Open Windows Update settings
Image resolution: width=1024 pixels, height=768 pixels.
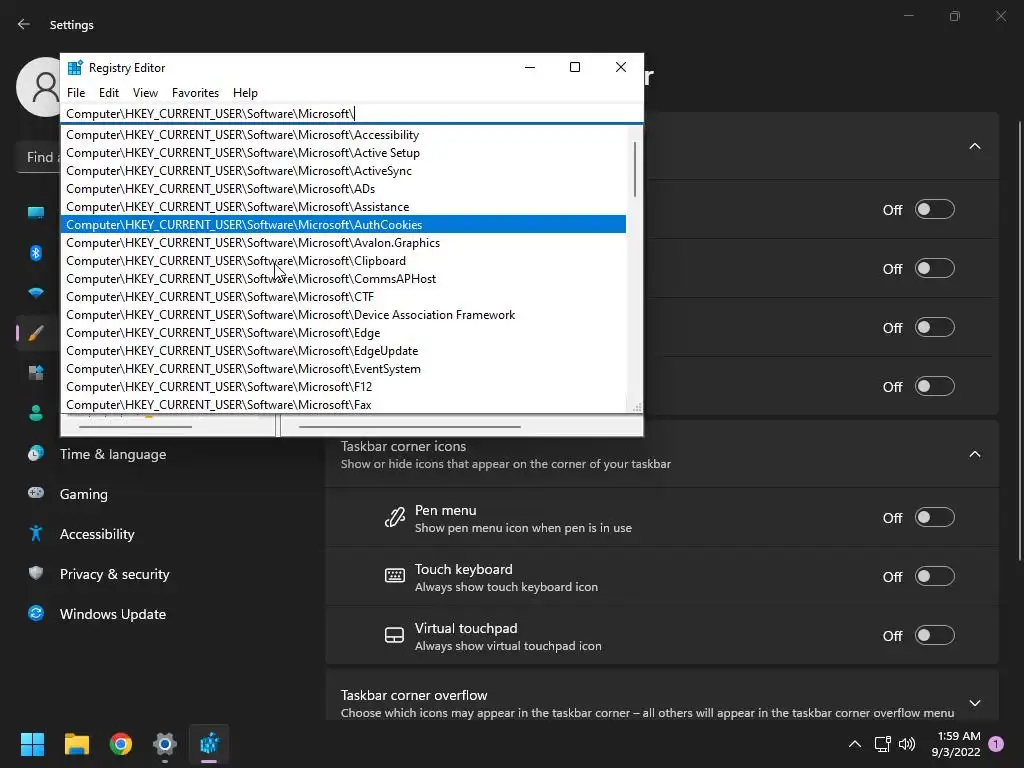click(x=112, y=614)
